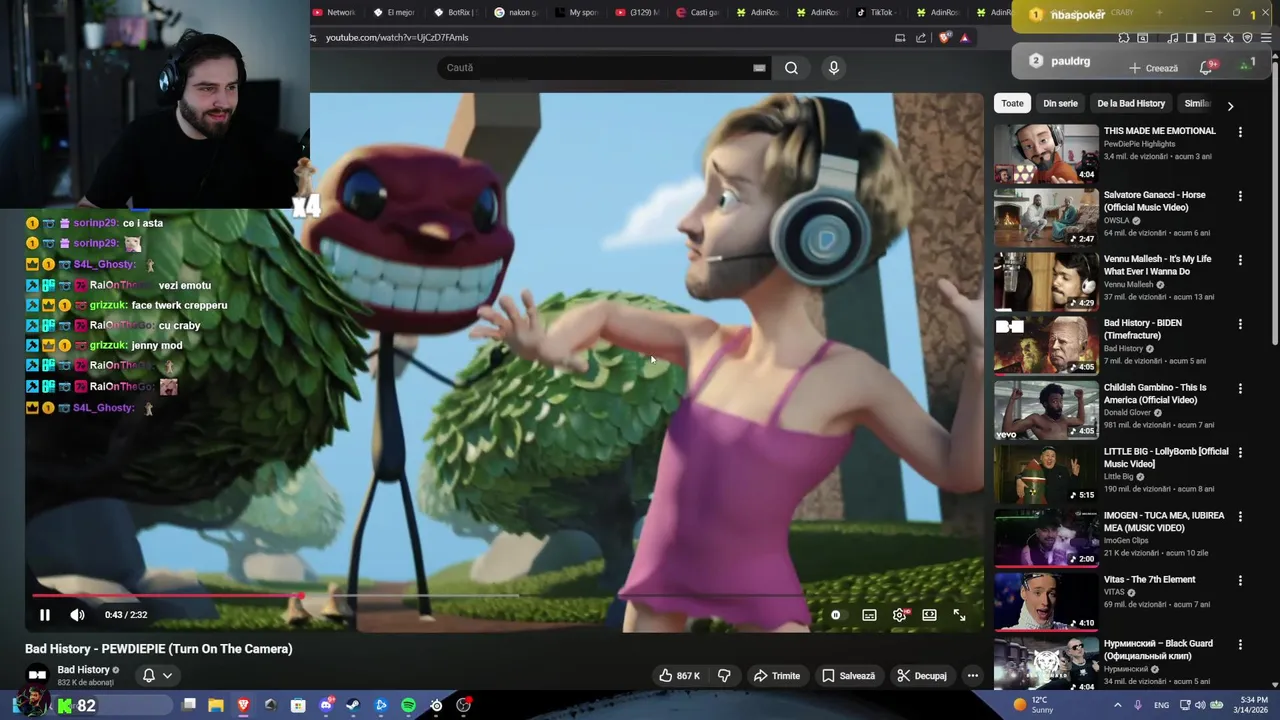Open Childish Gambino This Is America title
Image resolution: width=1280 pixels, height=720 pixels.
click(1155, 393)
